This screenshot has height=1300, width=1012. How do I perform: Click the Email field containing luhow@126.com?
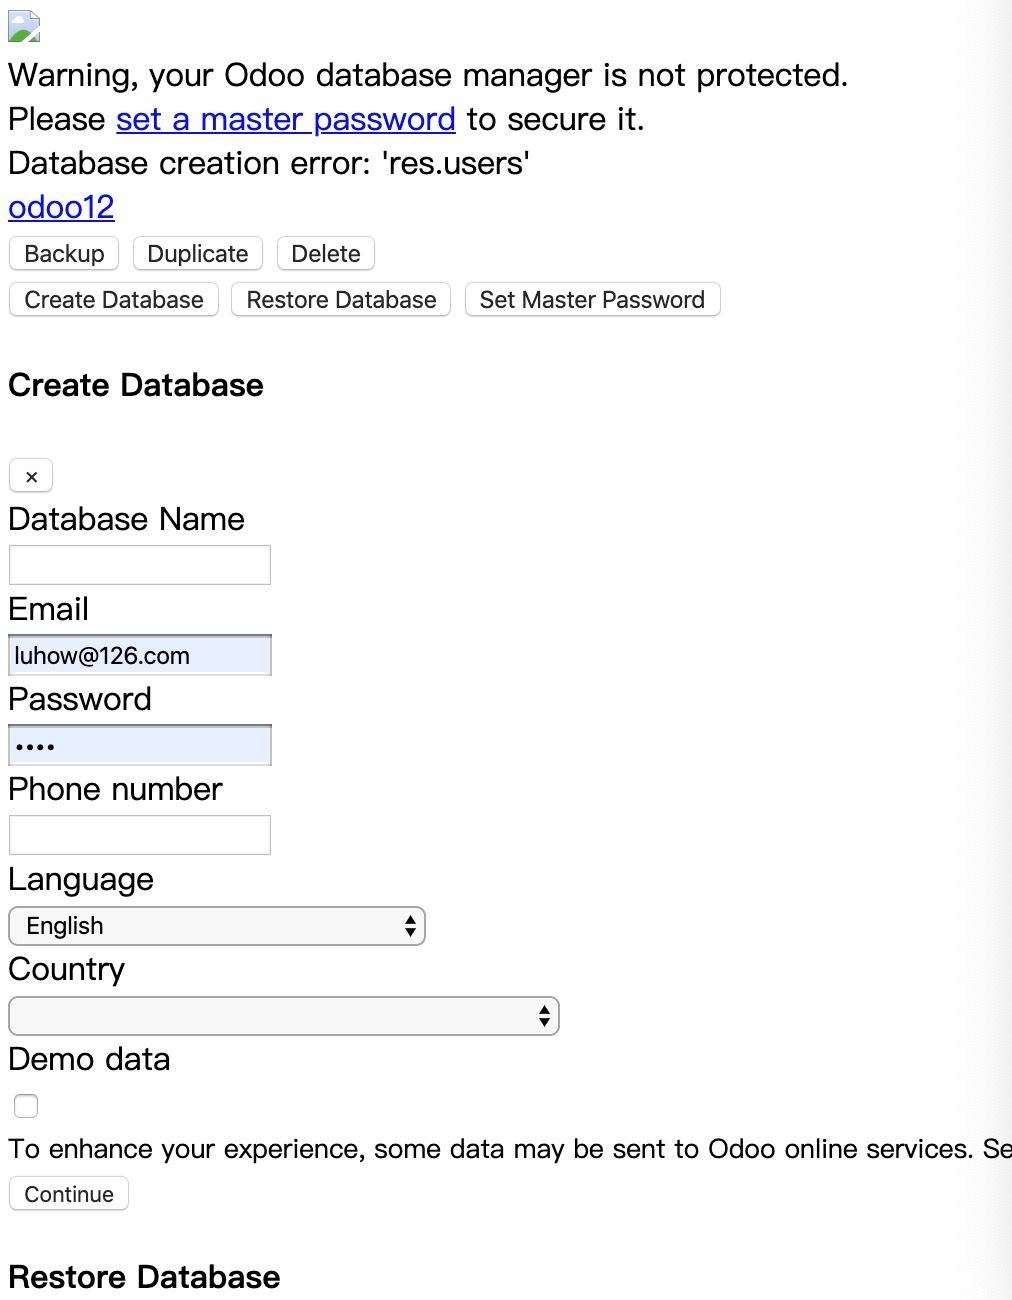point(140,655)
